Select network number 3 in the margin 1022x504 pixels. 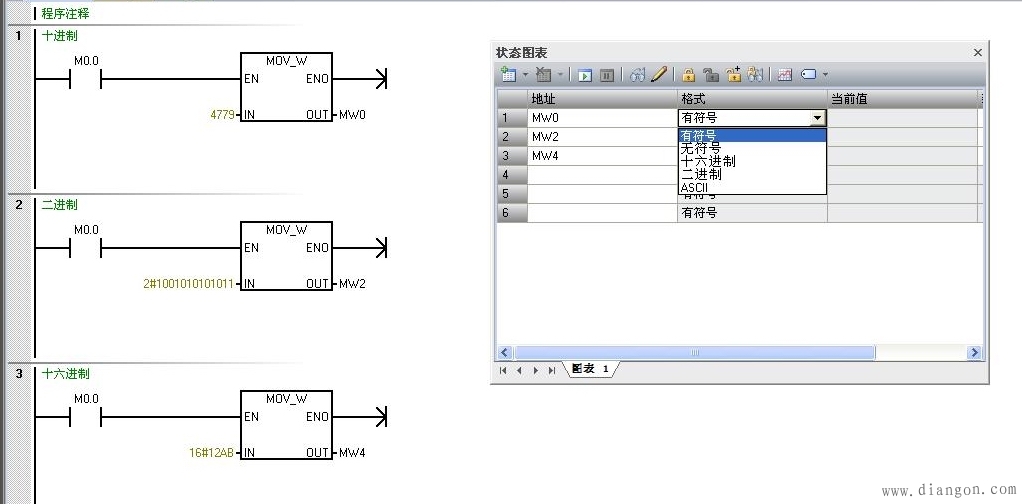[x=19, y=374]
